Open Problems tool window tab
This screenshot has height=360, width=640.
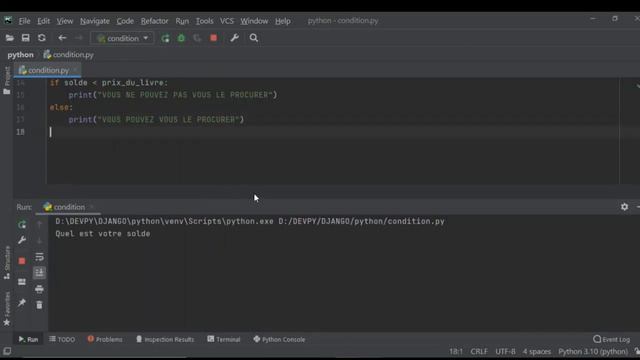point(105,340)
